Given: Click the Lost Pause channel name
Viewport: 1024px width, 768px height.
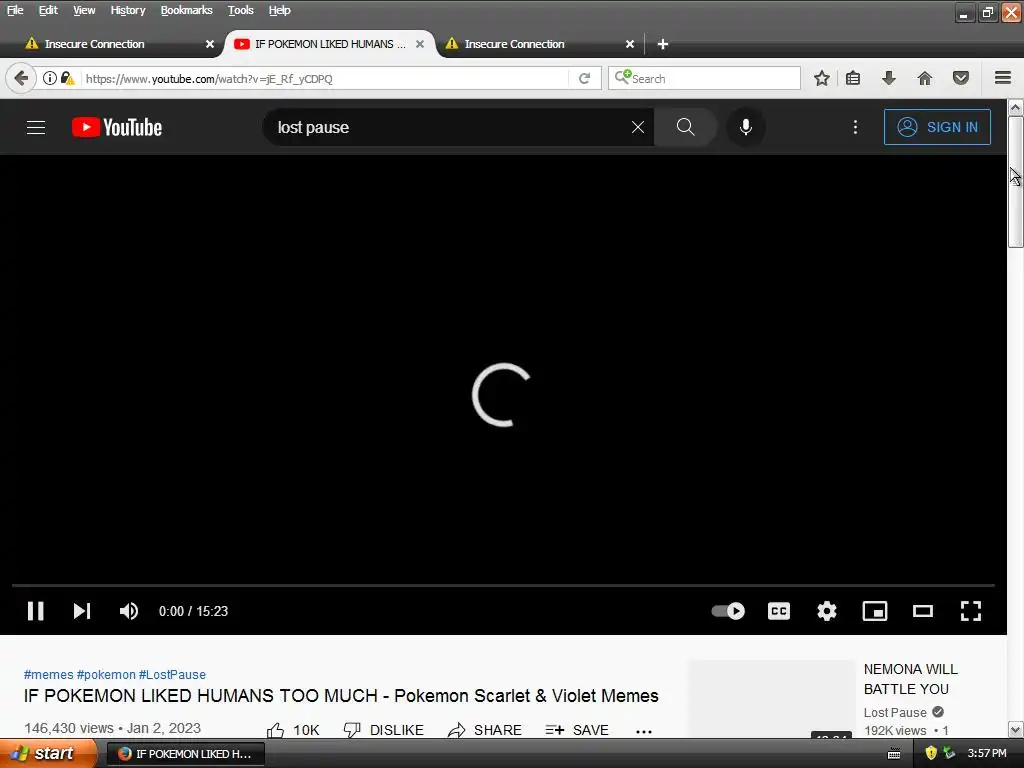Looking at the screenshot, I should click(895, 712).
